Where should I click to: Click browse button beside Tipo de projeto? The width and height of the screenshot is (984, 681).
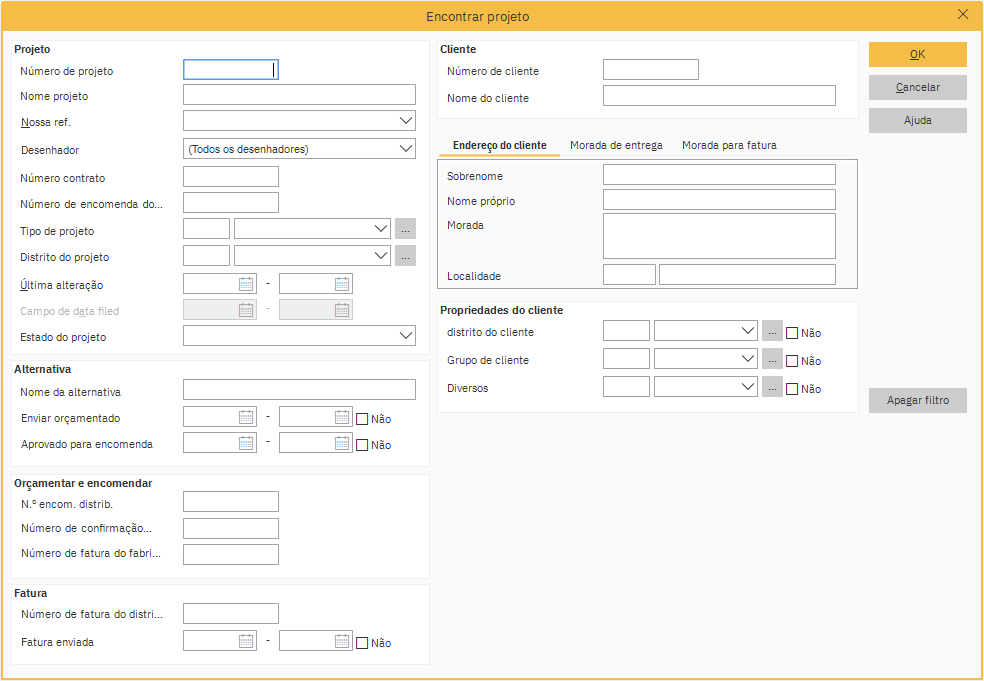[405, 229]
